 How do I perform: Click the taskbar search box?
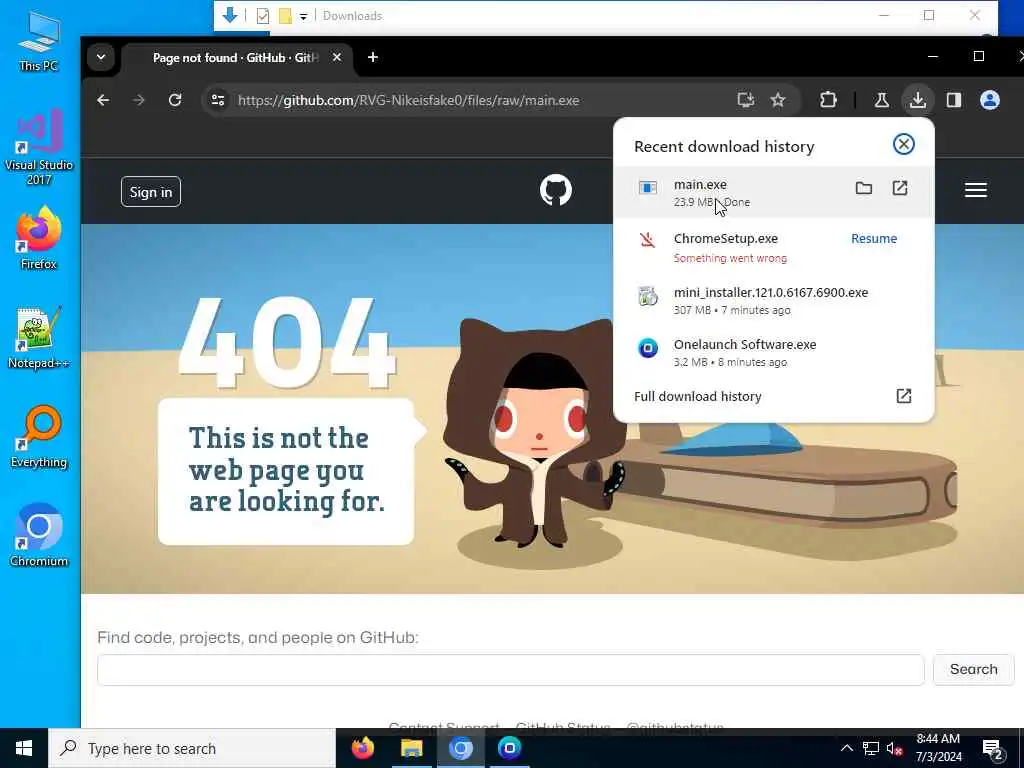(x=192, y=748)
